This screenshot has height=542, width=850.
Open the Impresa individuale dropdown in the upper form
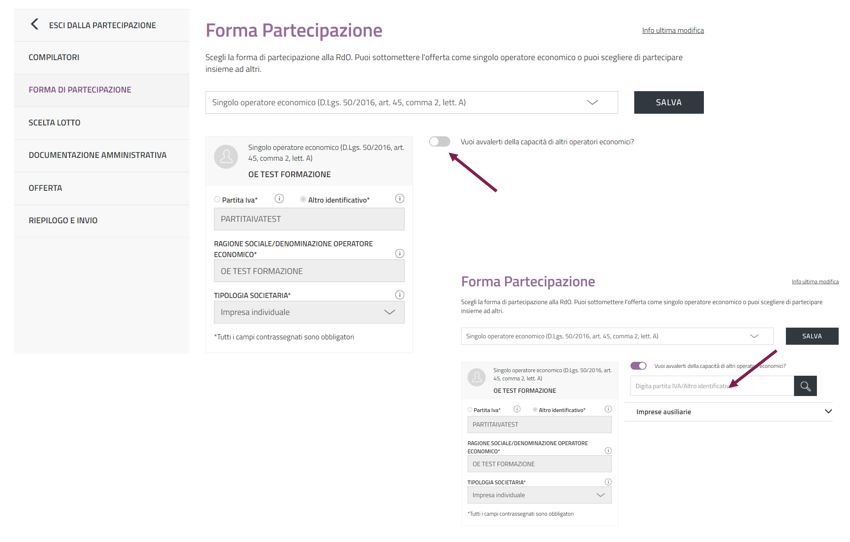point(309,312)
